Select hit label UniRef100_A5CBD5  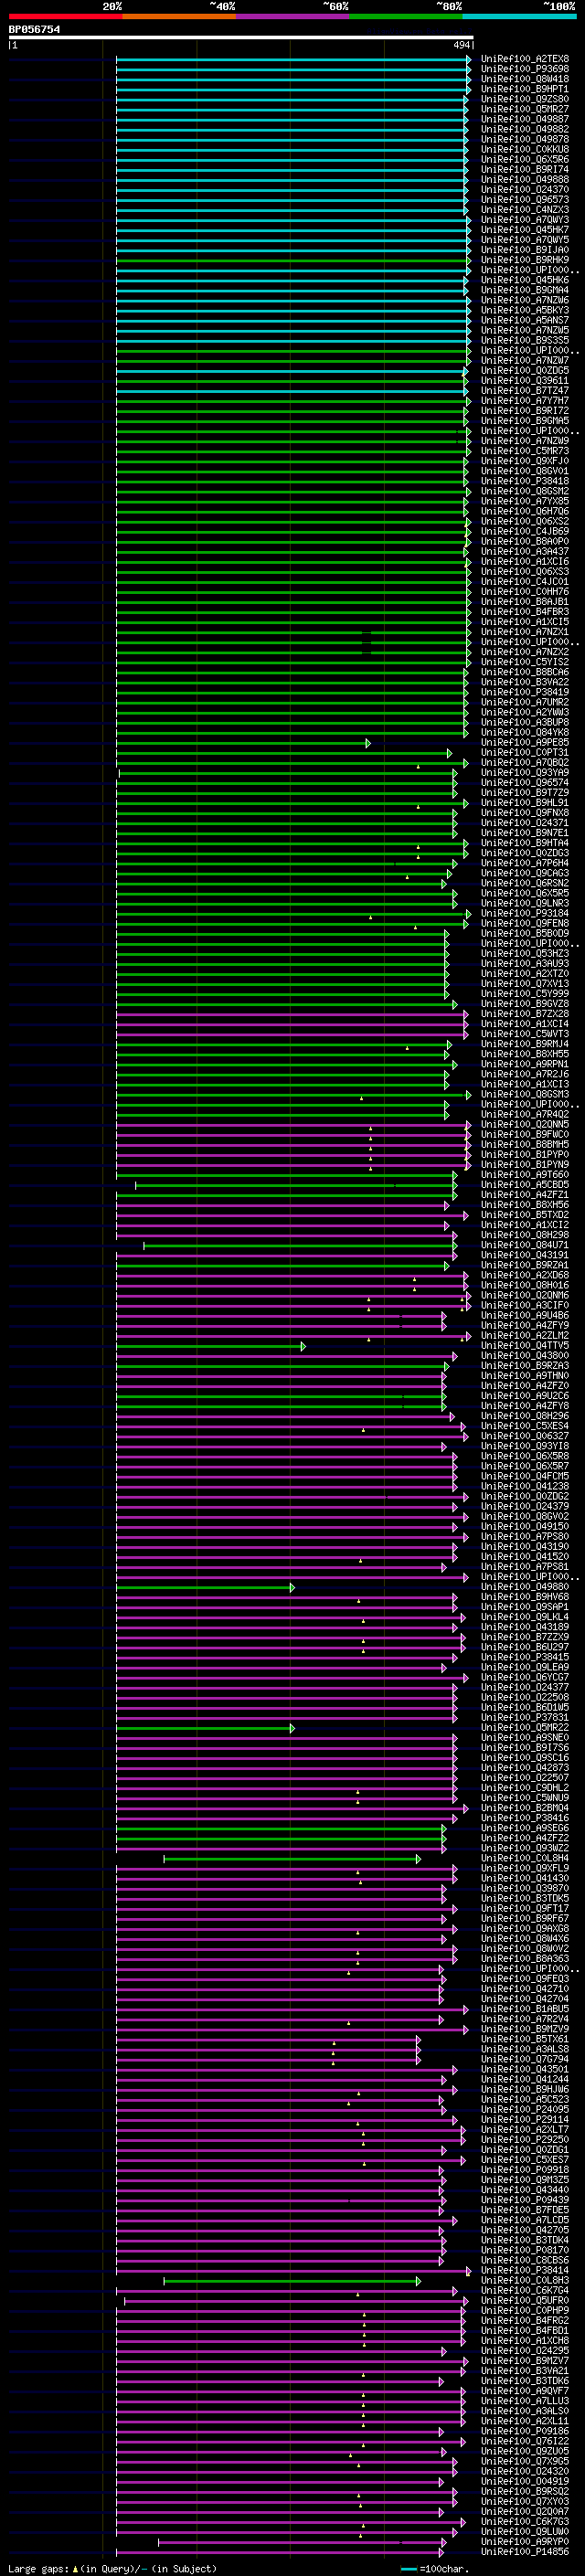(x=524, y=1185)
